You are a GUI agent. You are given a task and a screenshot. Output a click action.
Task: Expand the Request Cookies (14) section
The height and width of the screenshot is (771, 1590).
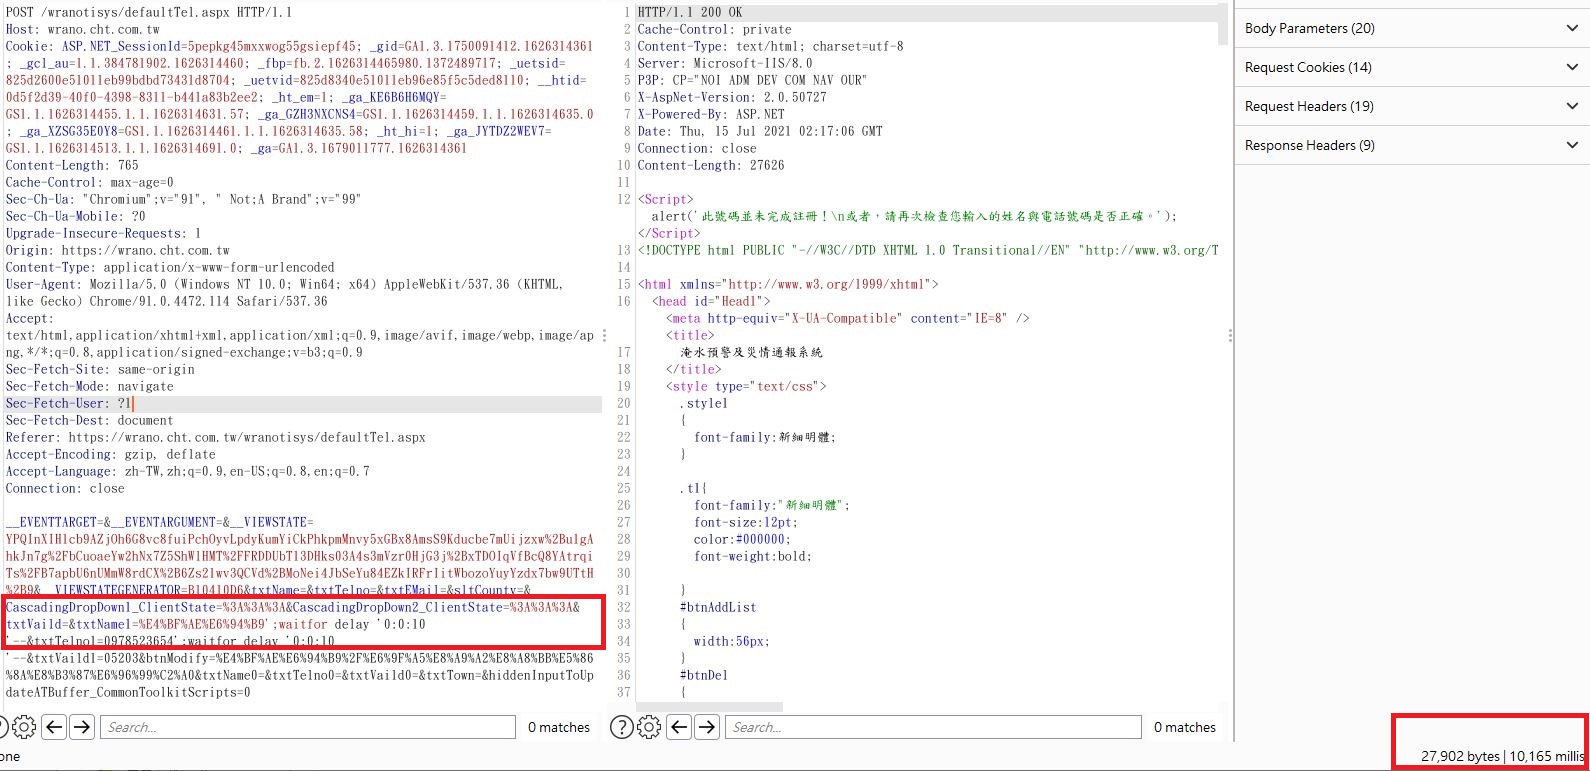pyautogui.click(x=1412, y=67)
